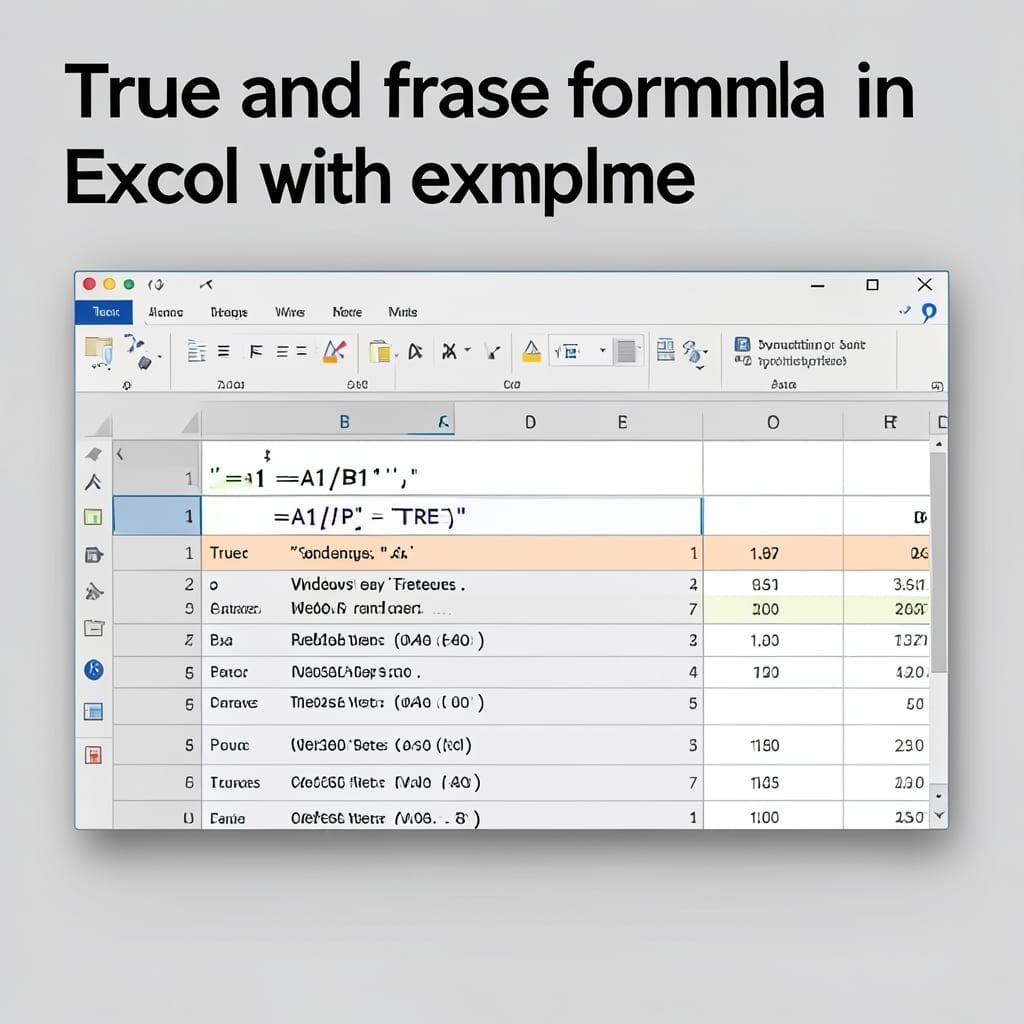Screen dimensions: 1024x1024
Task: Switch to the second ribbon tab 'Alence'
Action: click(165, 312)
